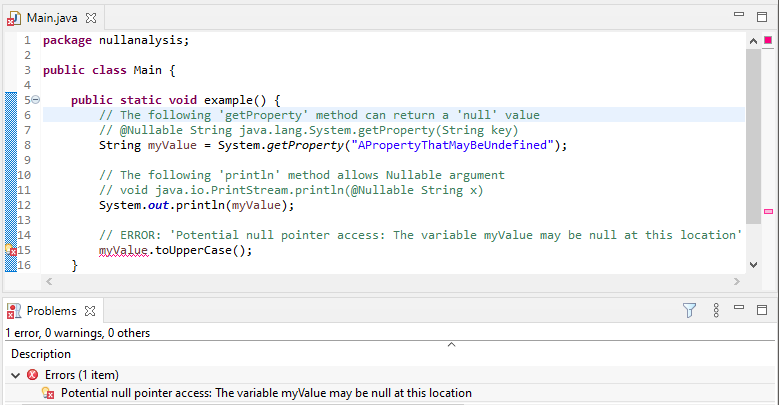Click getProperty method call on line 8
Screen dimensions: 779x405
point(305,145)
